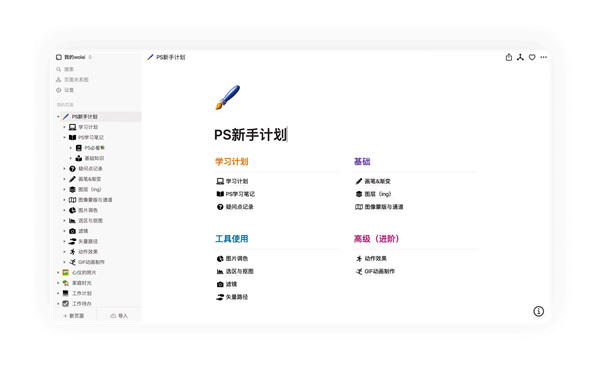The height and width of the screenshot is (373, 600).
Task: Collapse the PS学习笔记 sidebar node
Action: pyautogui.click(x=64, y=137)
